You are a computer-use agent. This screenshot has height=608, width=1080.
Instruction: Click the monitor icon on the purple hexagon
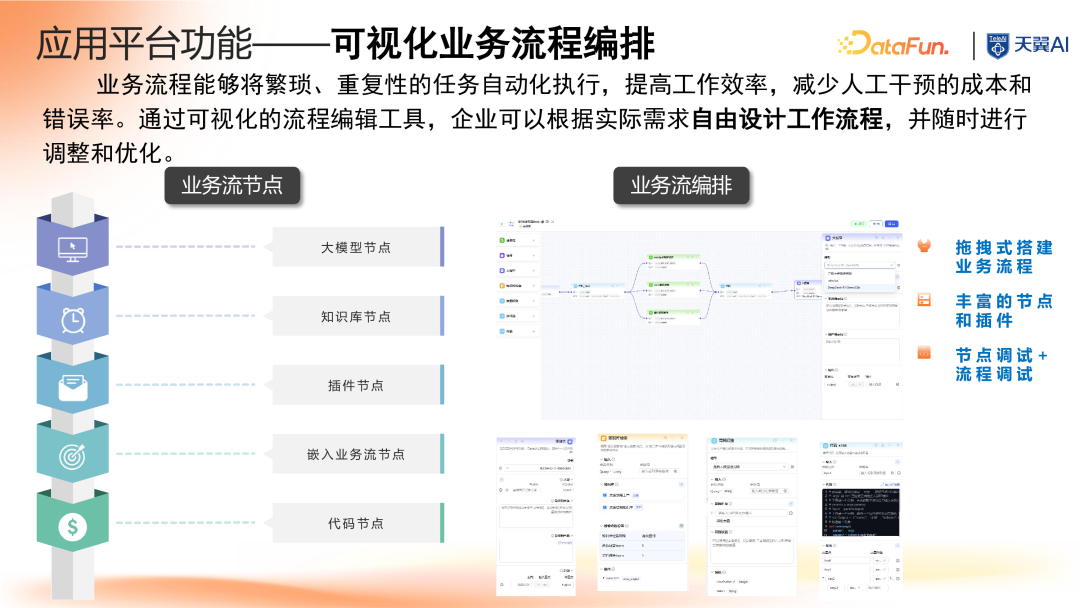coord(72,249)
